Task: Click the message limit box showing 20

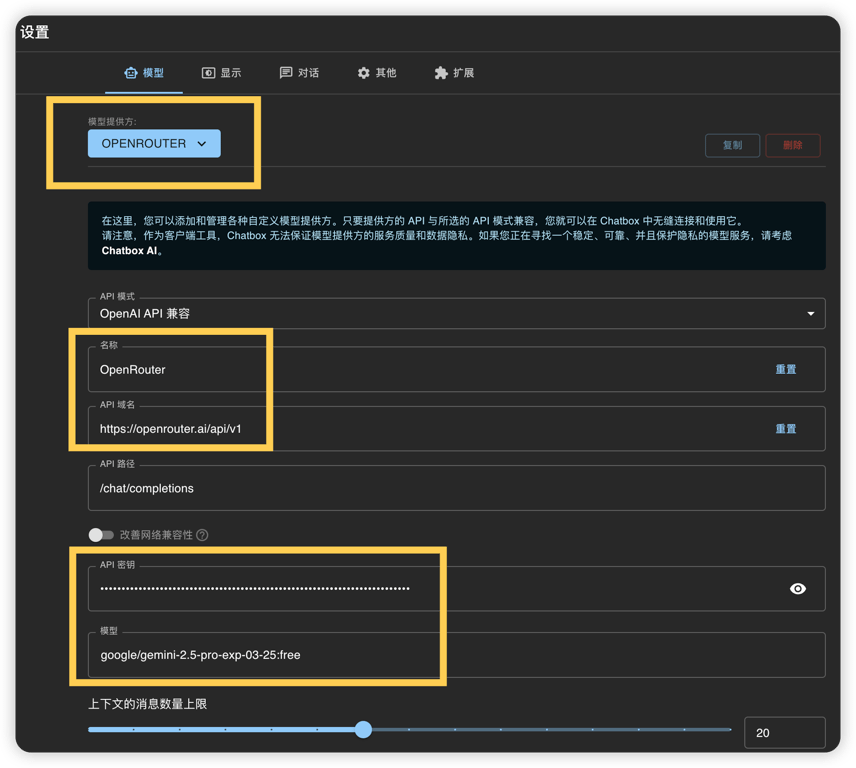Action: click(x=784, y=733)
